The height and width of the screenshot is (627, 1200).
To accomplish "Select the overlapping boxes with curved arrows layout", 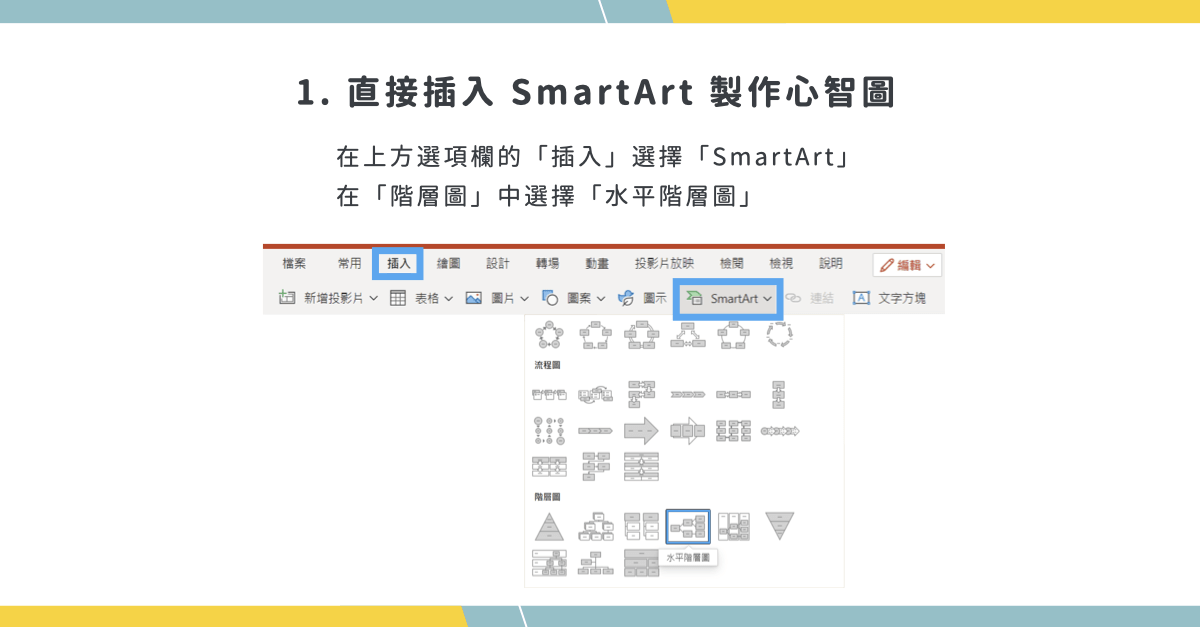I will tap(595, 395).
